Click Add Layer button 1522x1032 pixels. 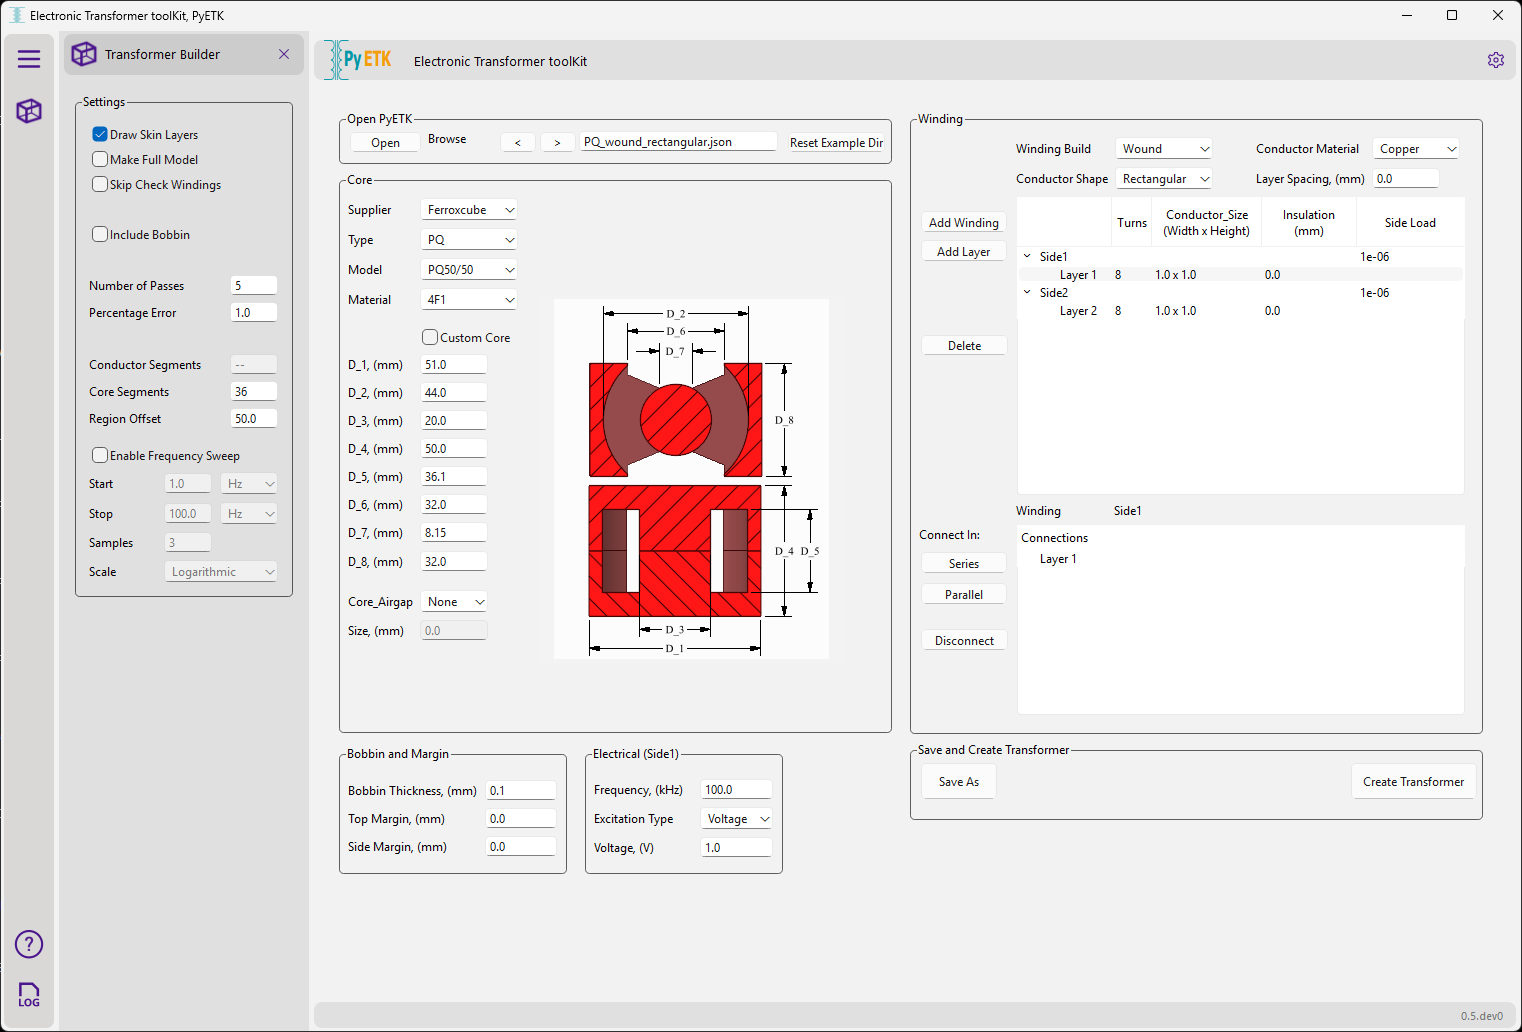(964, 252)
